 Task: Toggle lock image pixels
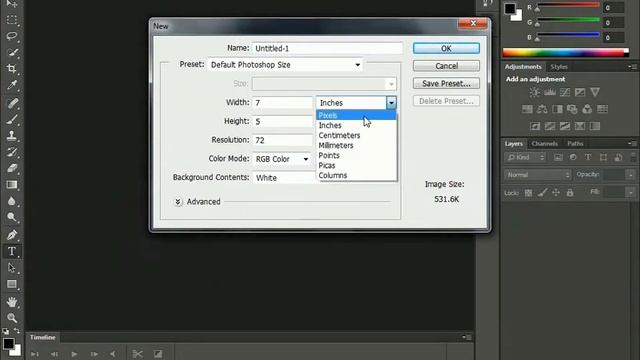[x=542, y=193]
